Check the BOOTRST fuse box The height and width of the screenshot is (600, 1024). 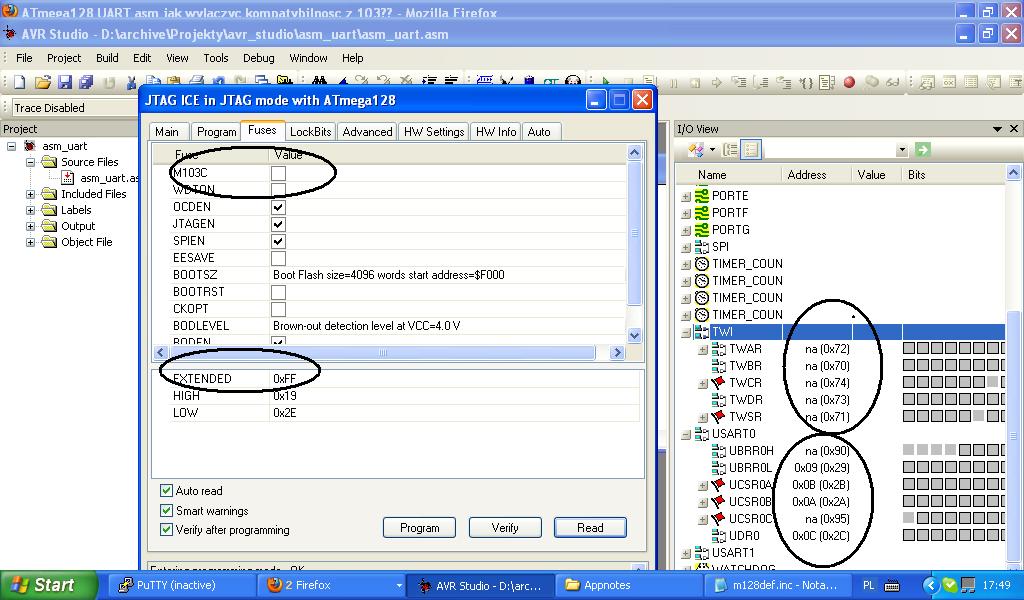pos(278,292)
